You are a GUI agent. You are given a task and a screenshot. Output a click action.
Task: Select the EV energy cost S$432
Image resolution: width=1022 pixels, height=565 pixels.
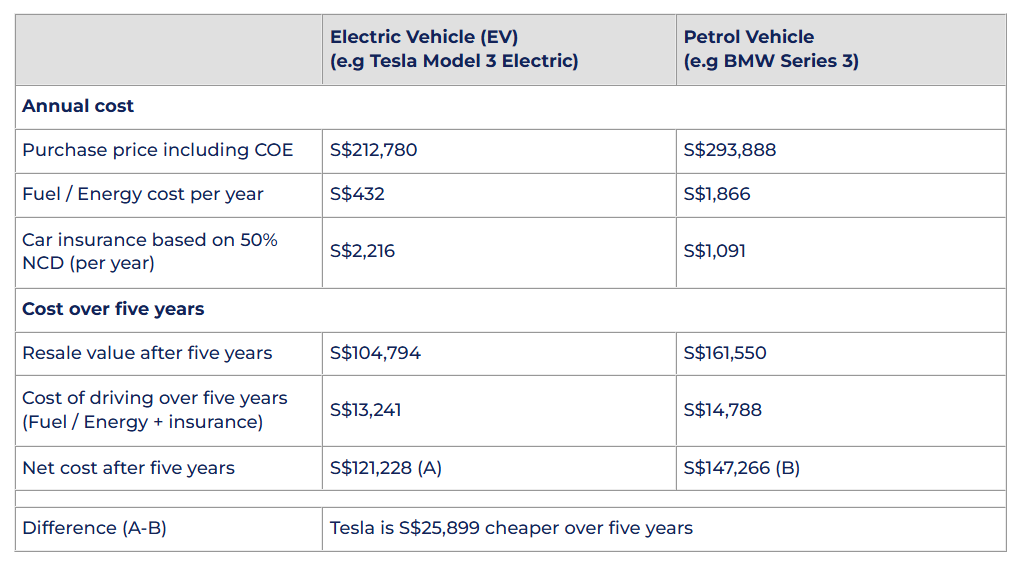click(357, 194)
